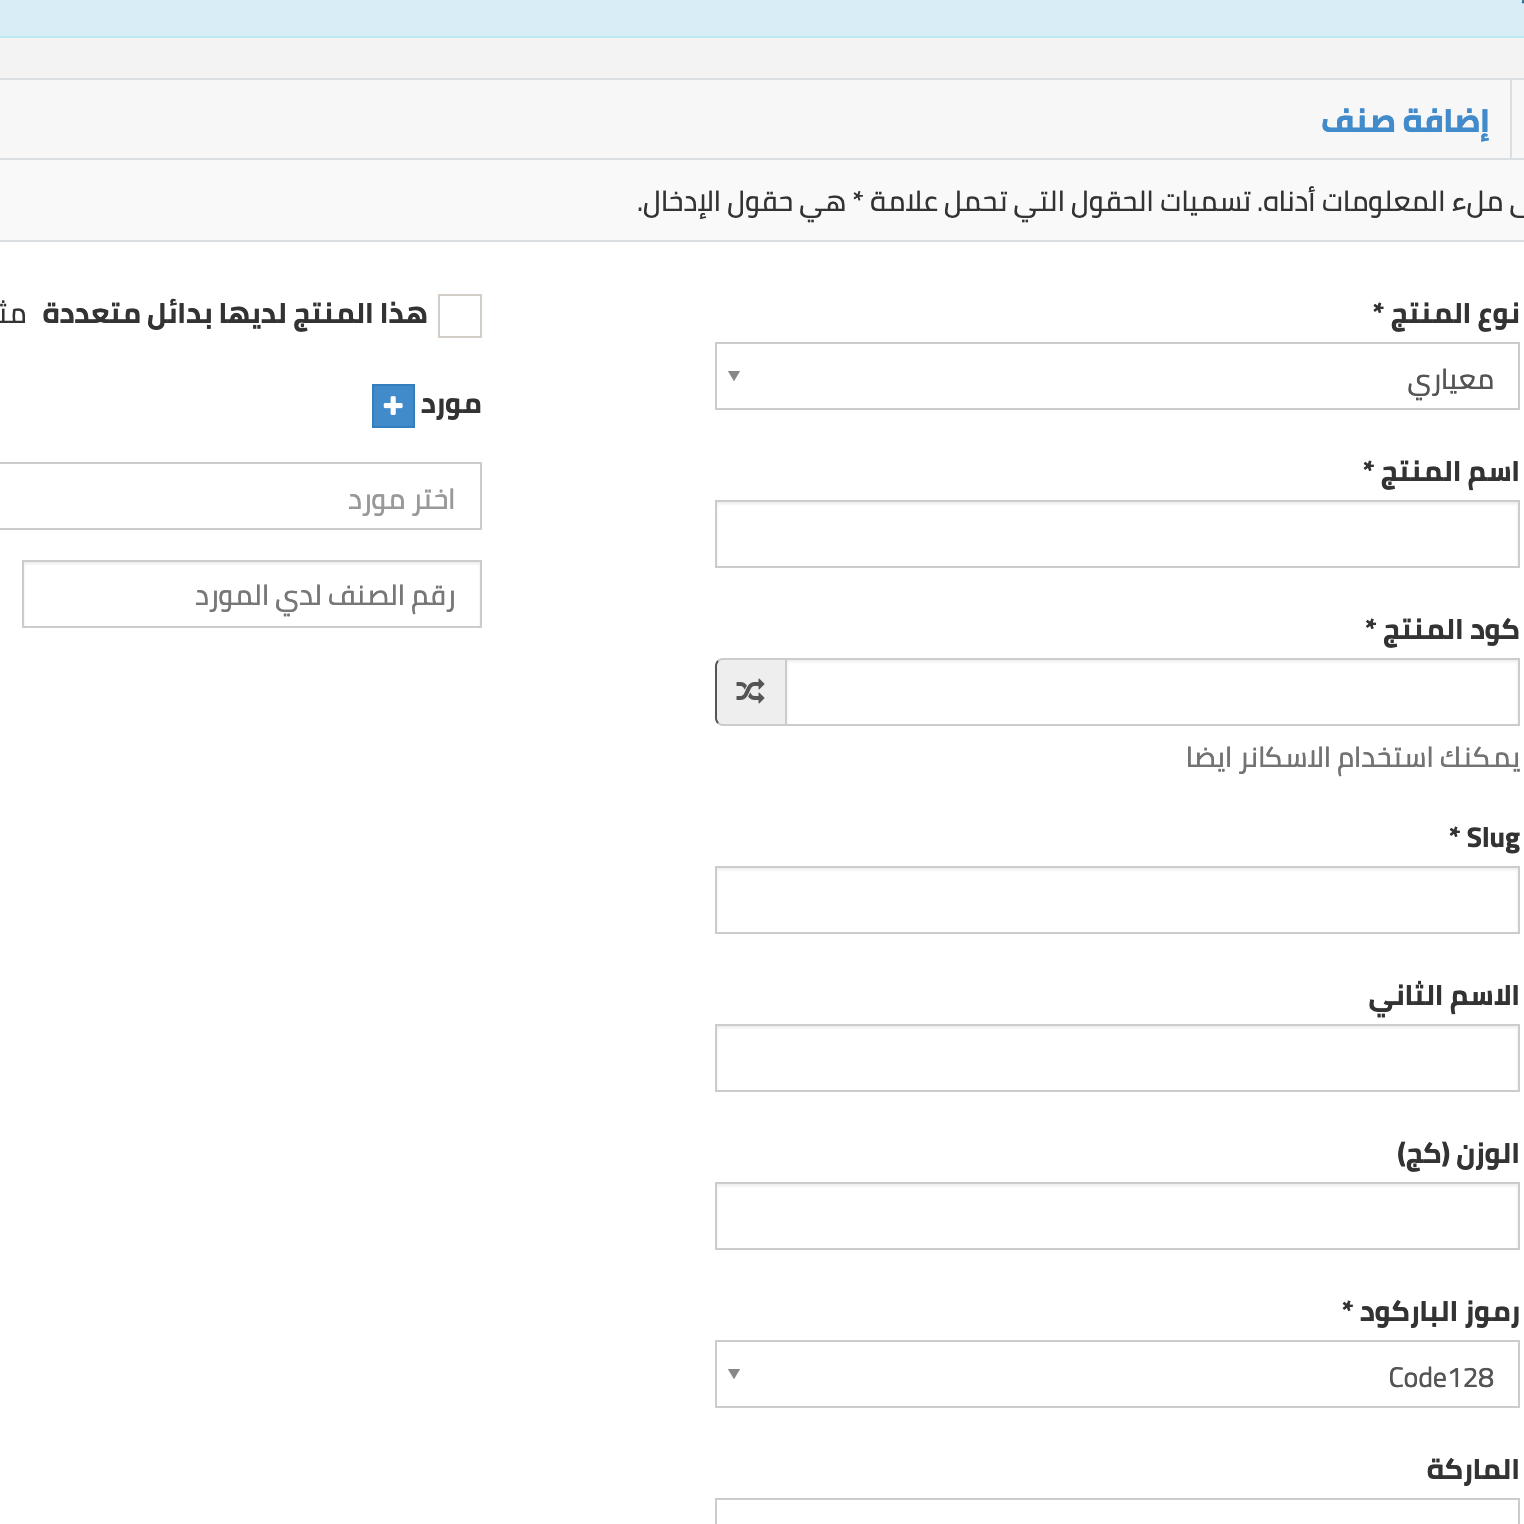The height and width of the screenshot is (1524, 1524).
Task: Click the shuffle icon to generate product code
Action: coord(750,691)
